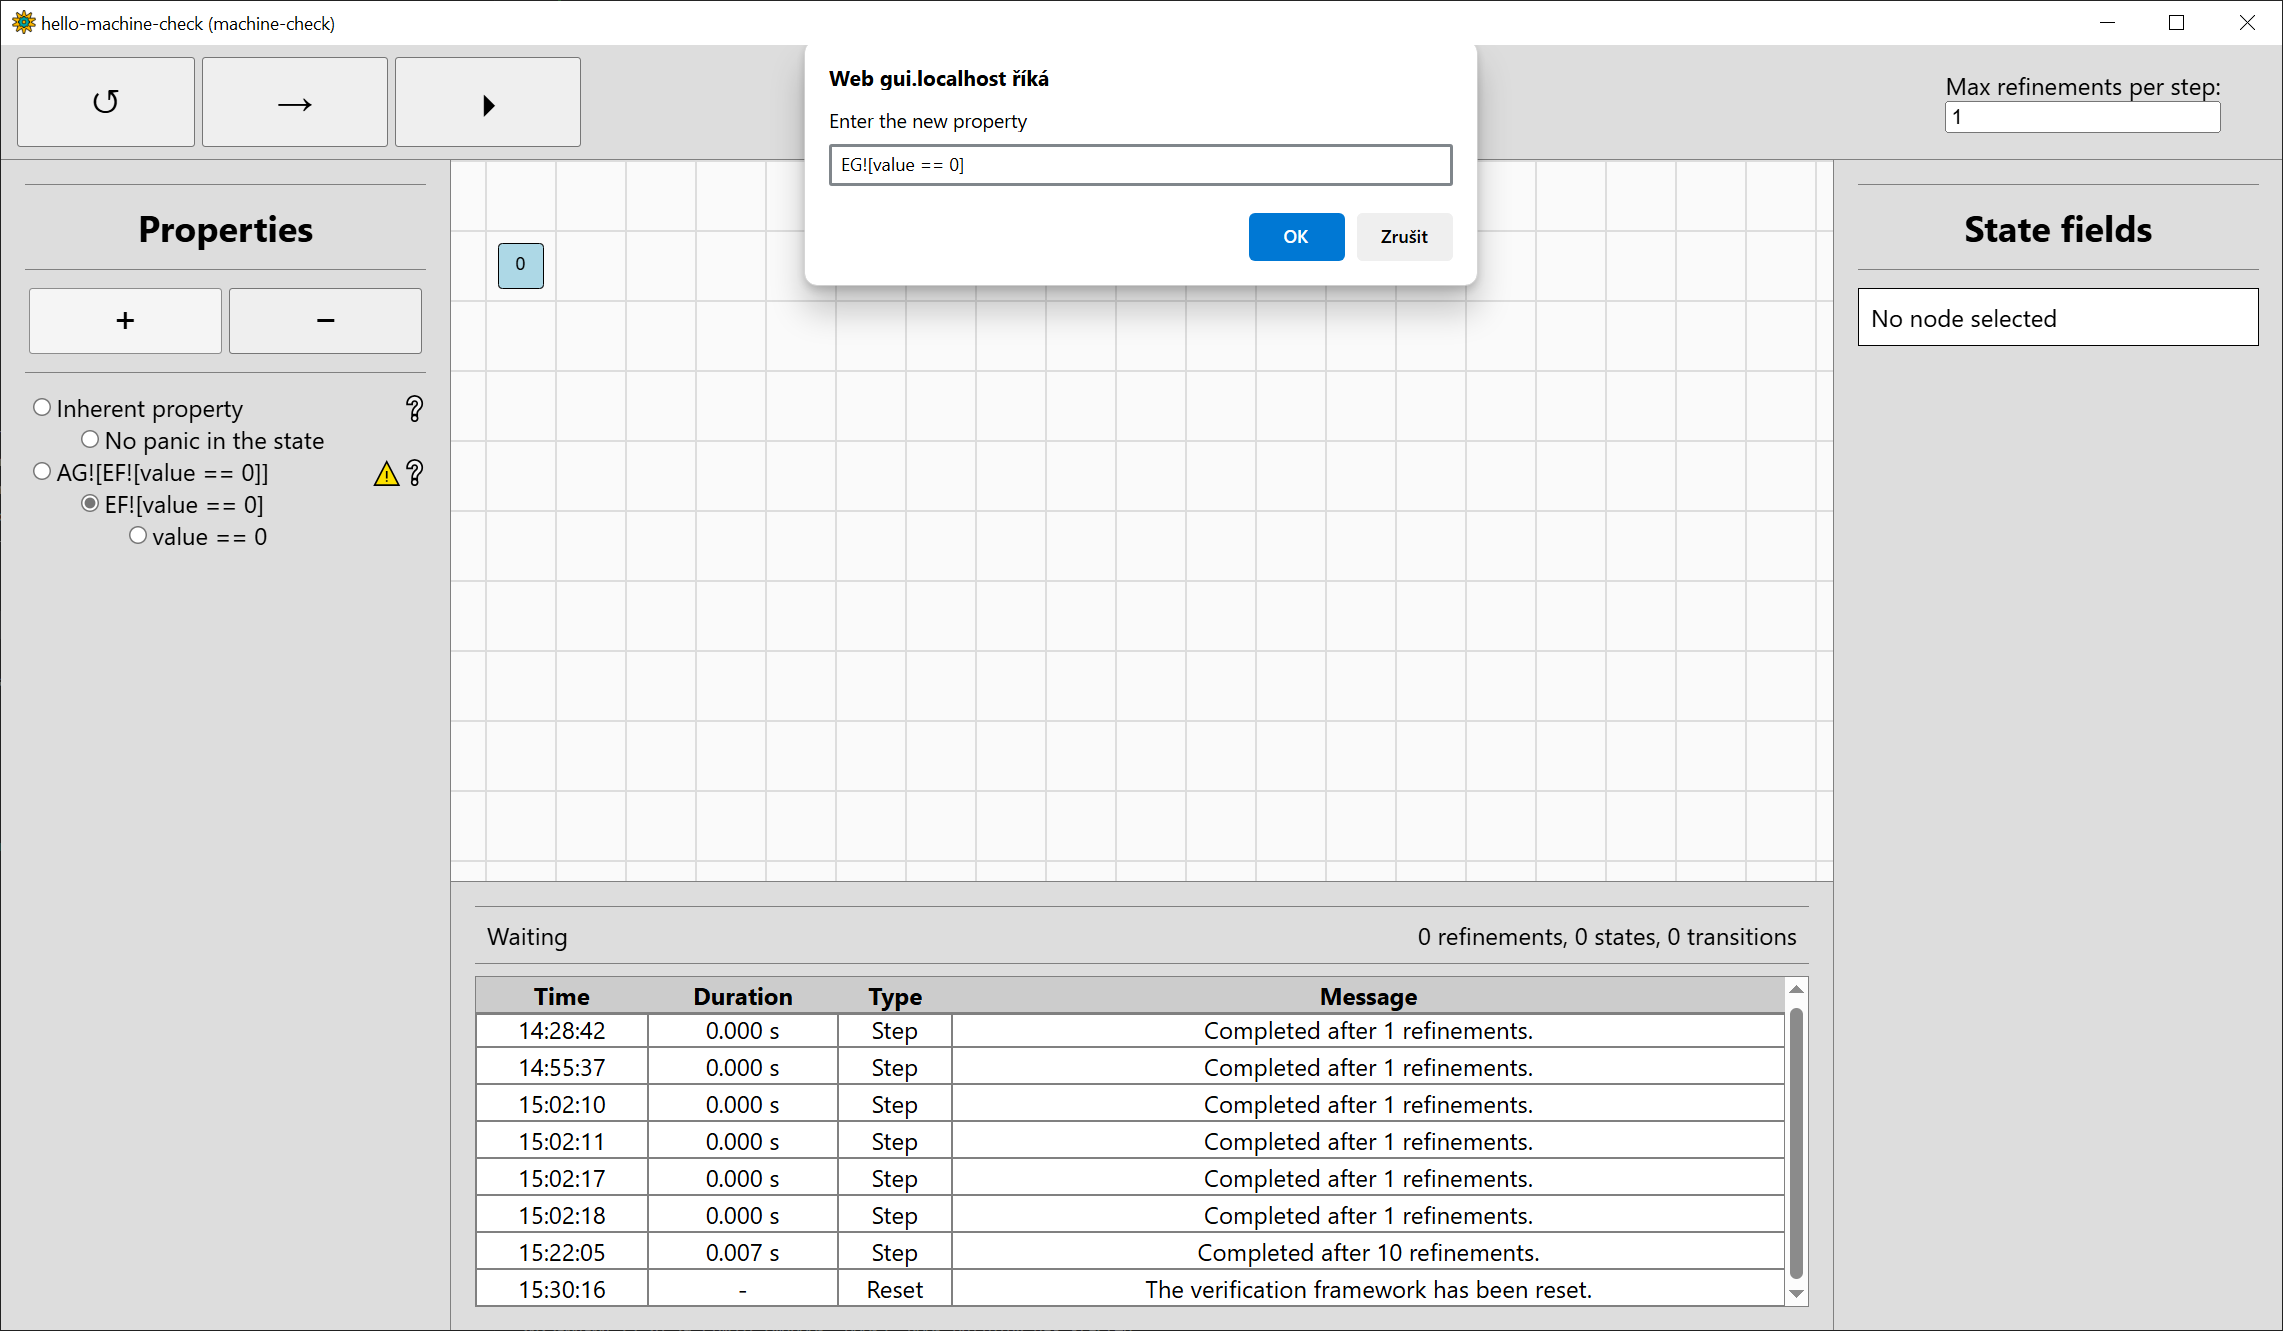The height and width of the screenshot is (1331, 2283).
Task: Confirm dialog with OK button
Action: [1295, 237]
